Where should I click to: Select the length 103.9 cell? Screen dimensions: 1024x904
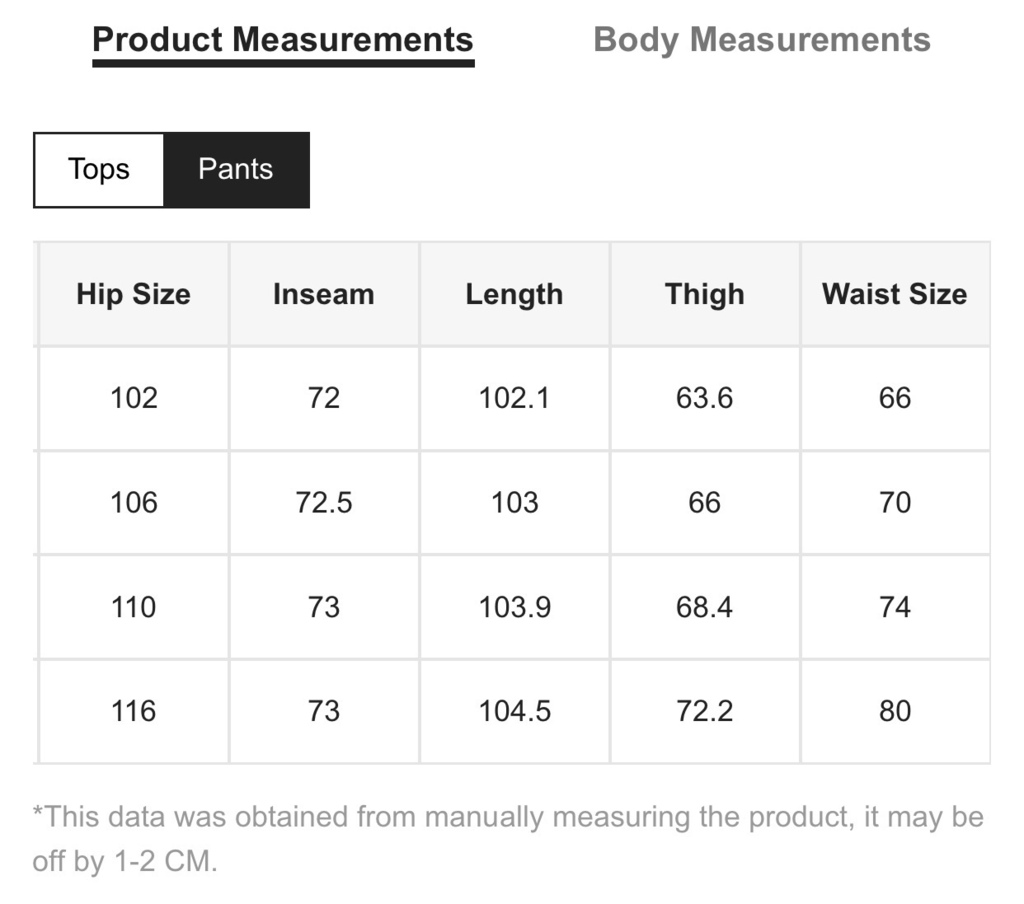pyautogui.click(x=515, y=607)
